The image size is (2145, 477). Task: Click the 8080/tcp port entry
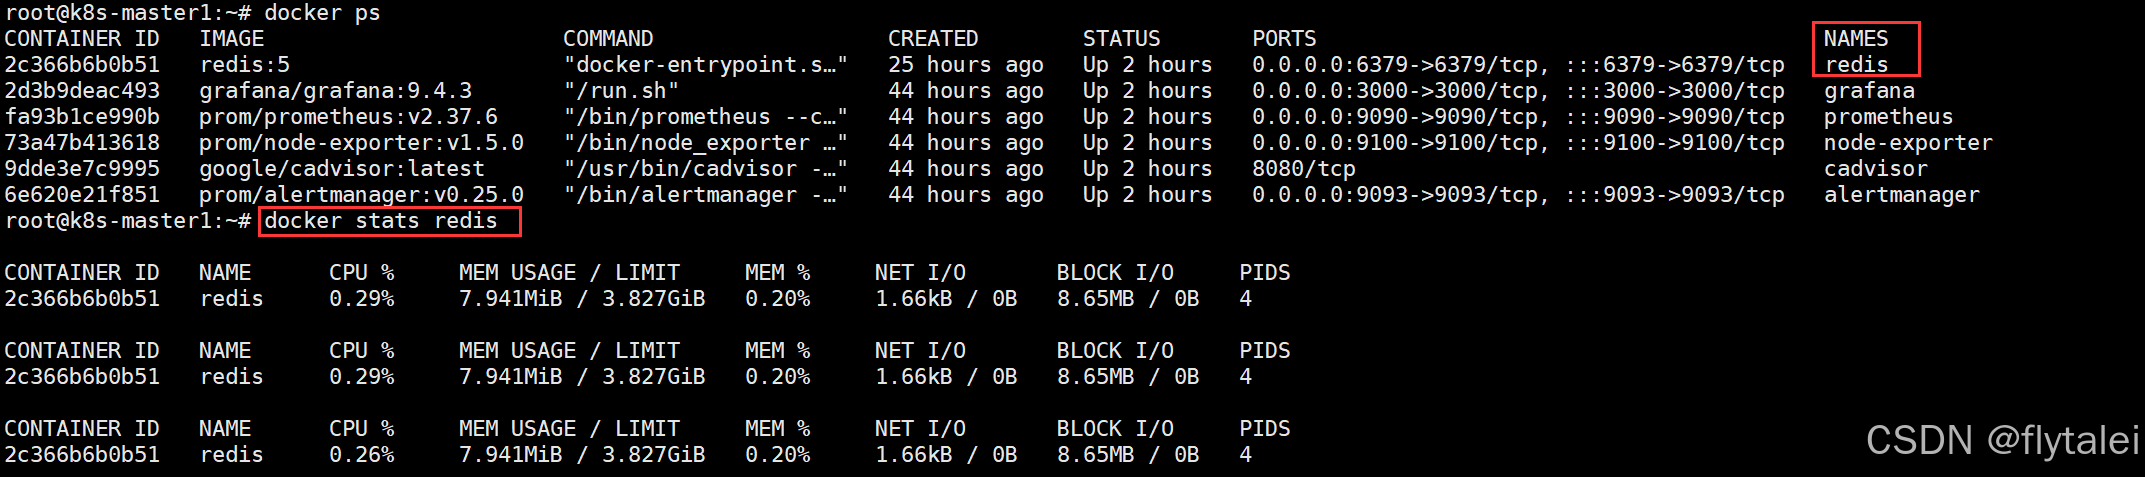(x=1304, y=169)
